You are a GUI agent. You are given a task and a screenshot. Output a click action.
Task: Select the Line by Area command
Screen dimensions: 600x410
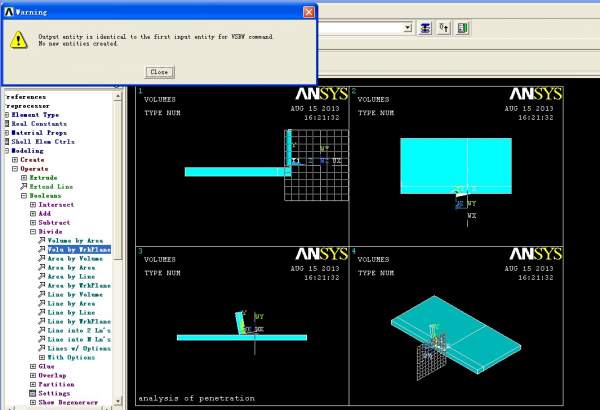point(71,304)
